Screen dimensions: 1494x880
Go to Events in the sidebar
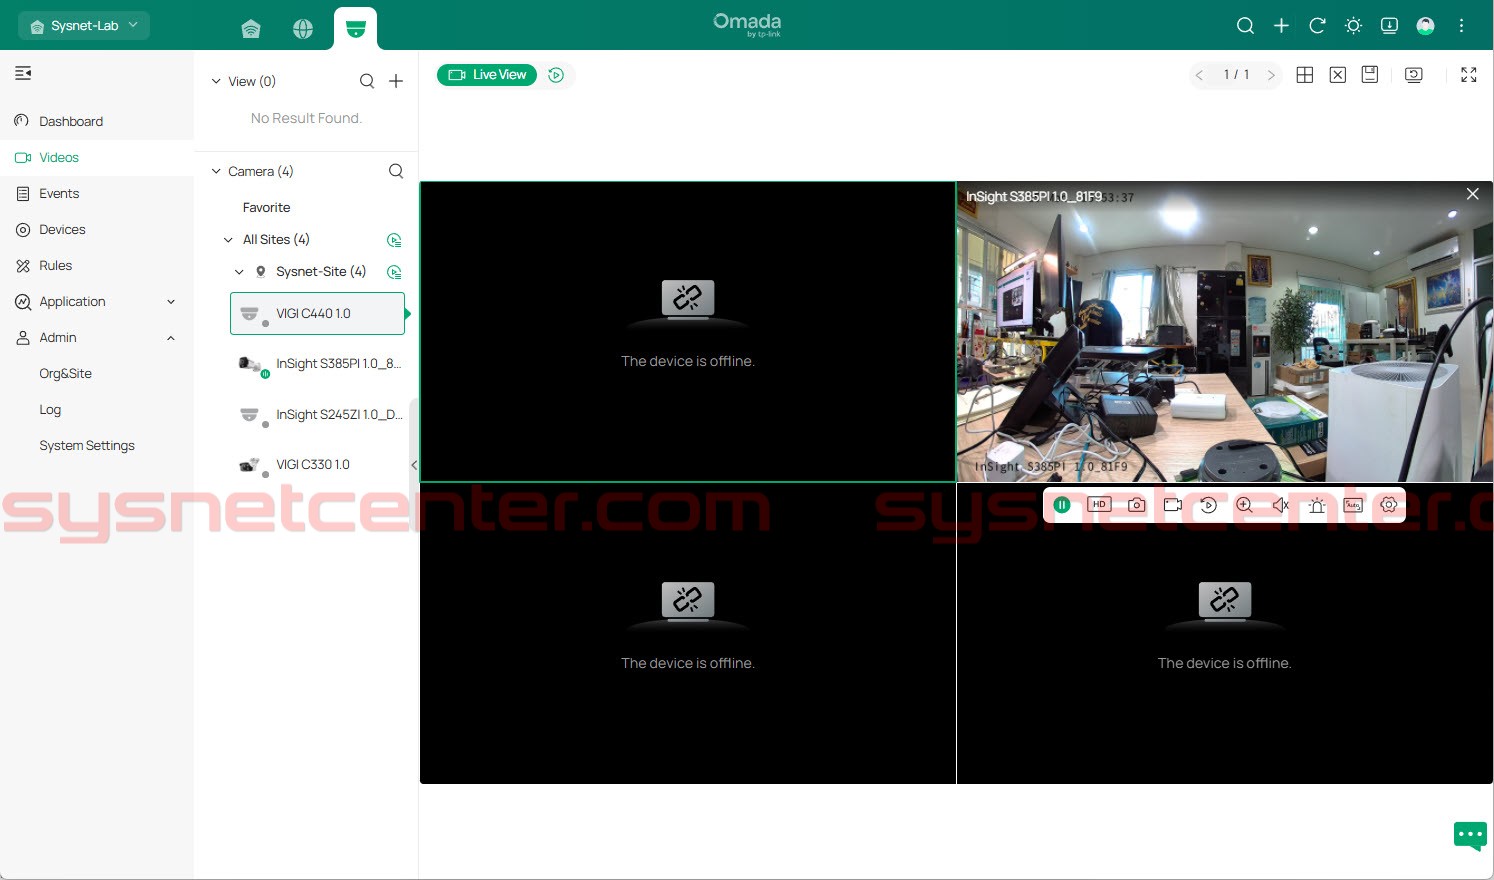(x=59, y=194)
